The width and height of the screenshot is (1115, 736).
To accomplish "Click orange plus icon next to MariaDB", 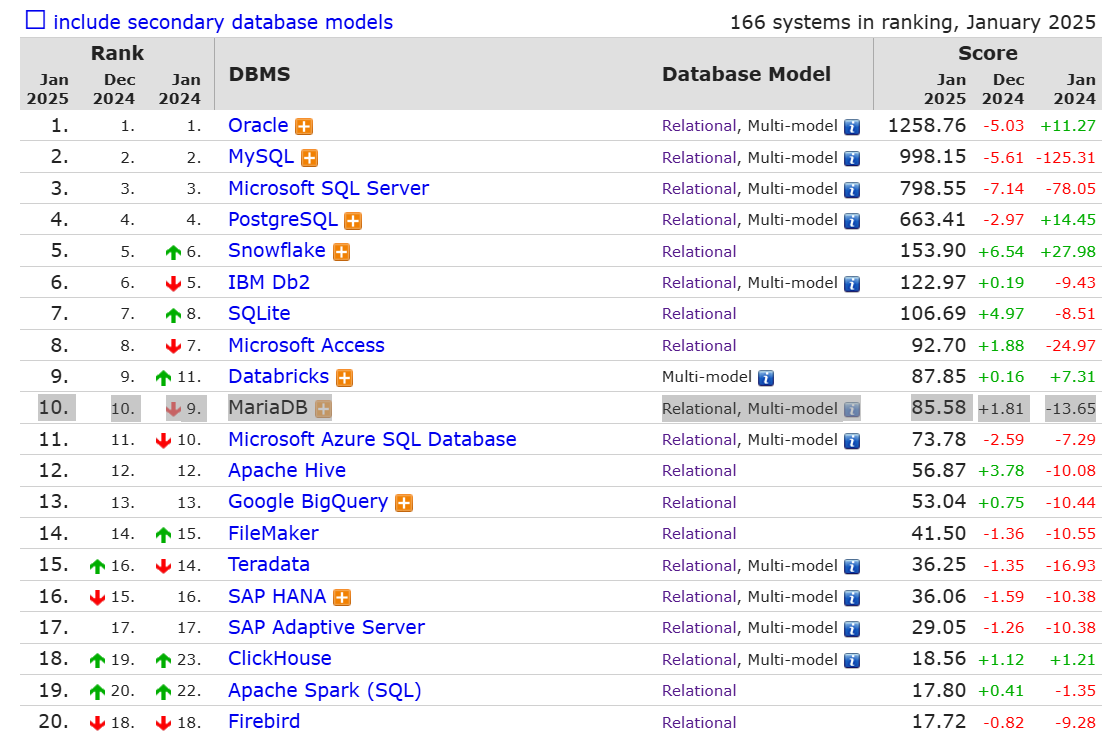I will 323,409.
